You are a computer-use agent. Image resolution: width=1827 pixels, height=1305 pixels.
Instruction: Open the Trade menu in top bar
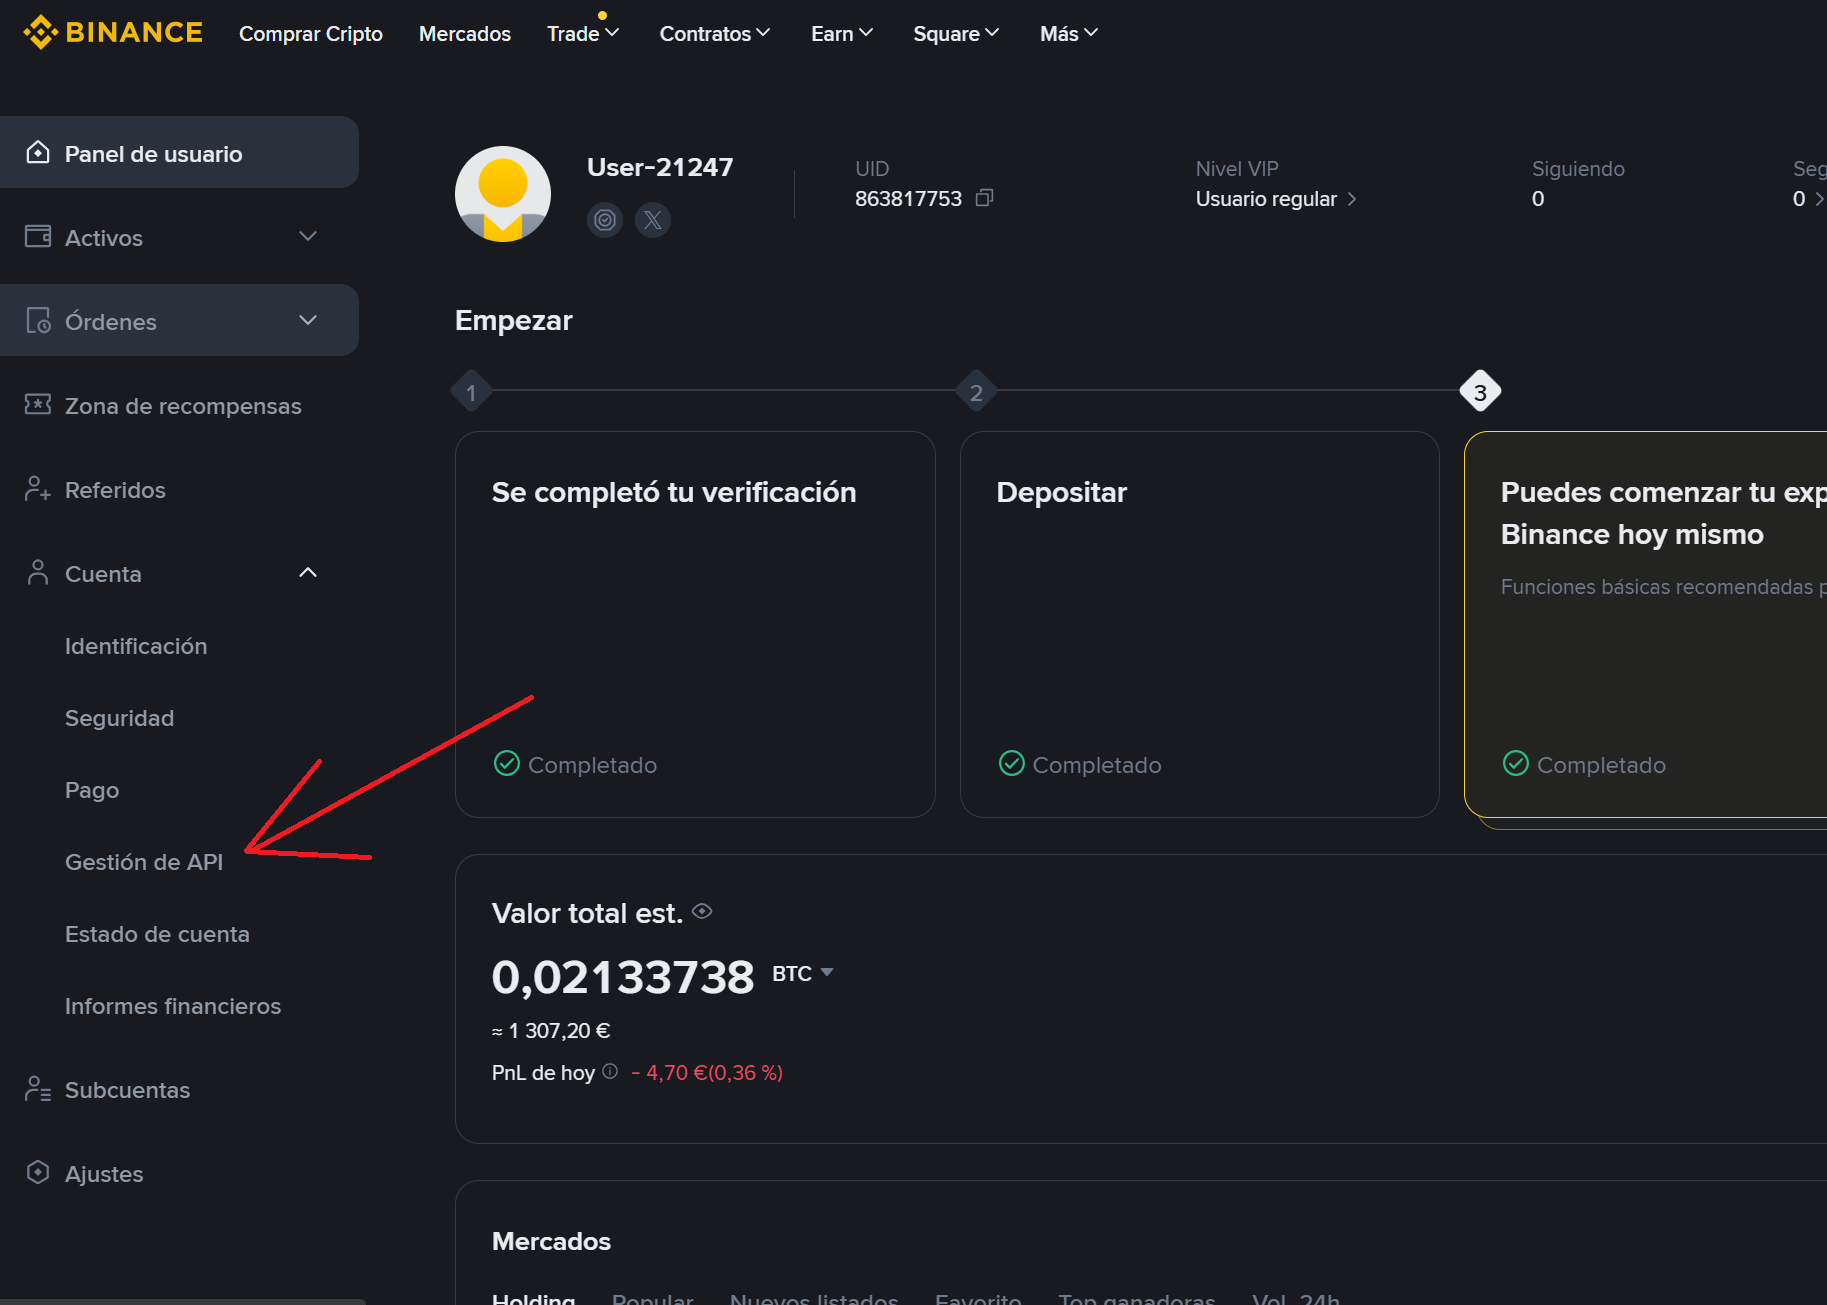[583, 34]
